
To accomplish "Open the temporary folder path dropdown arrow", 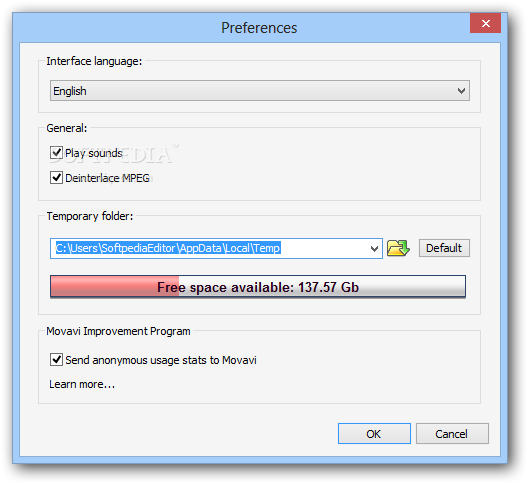I will click(374, 249).
